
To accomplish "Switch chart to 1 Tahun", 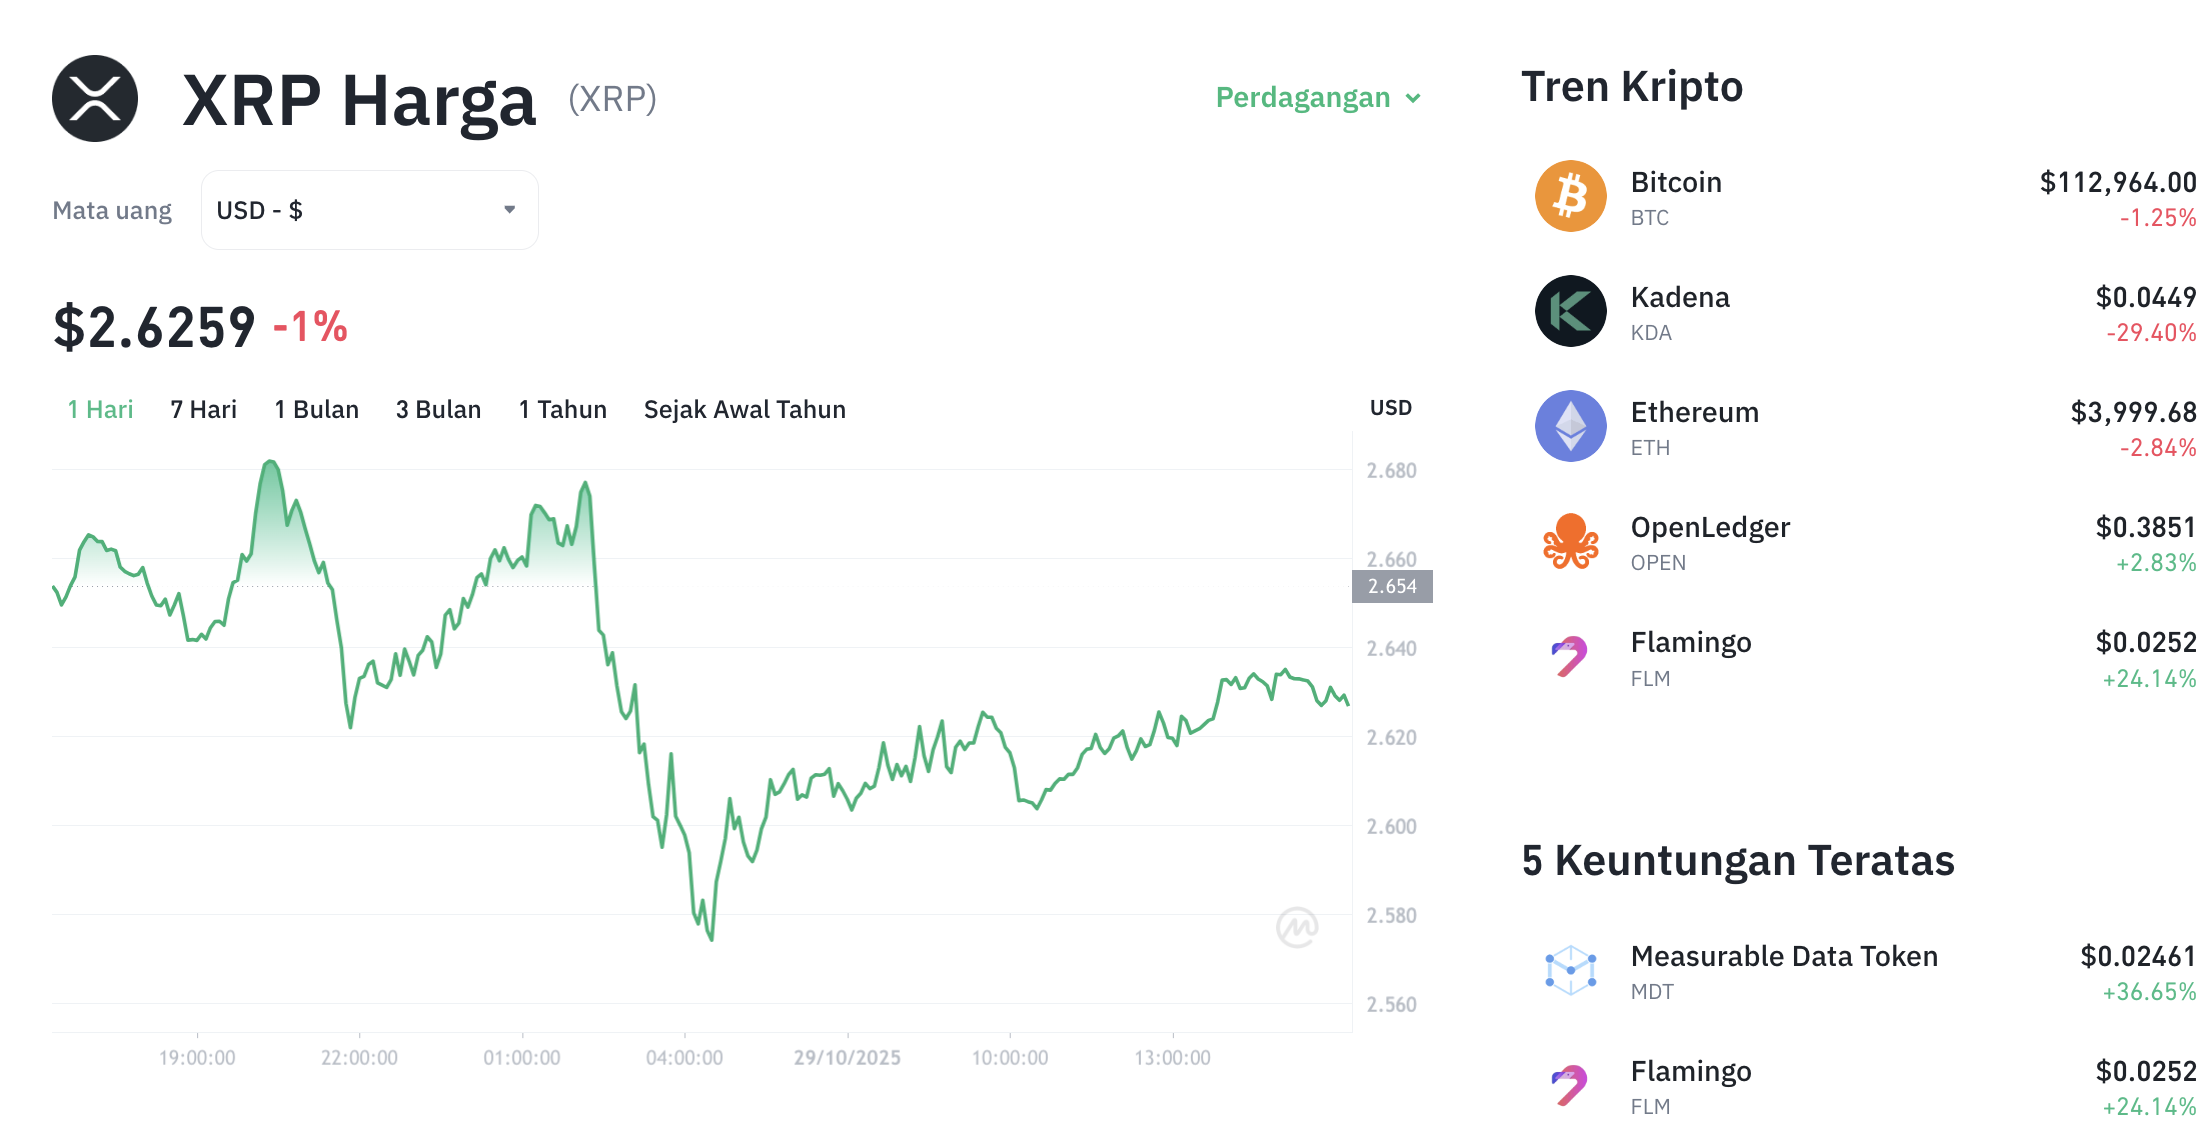I will [562, 410].
